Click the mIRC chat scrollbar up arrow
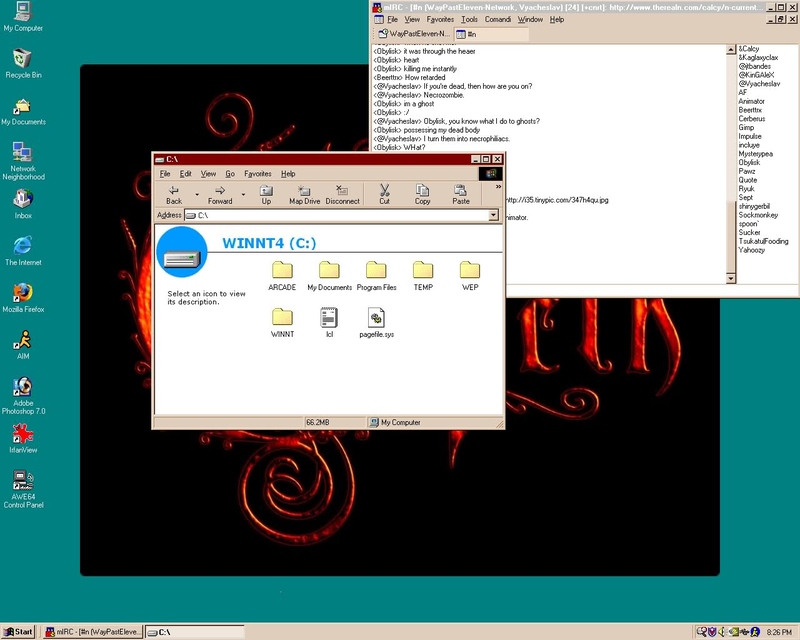 point(731,50)
